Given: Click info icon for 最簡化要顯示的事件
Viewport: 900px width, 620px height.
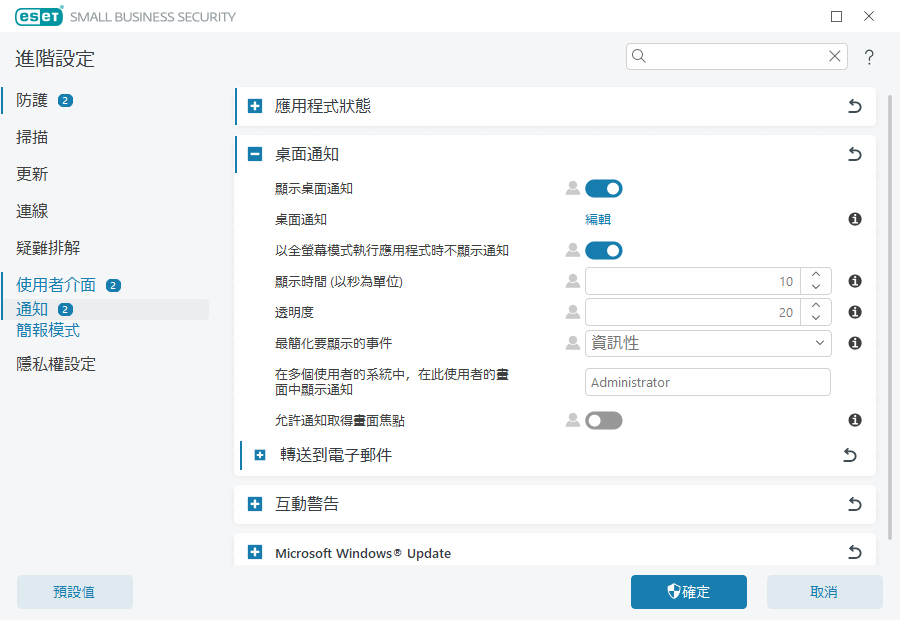Looking at the screenshot, I should click(x=855, y=343).
